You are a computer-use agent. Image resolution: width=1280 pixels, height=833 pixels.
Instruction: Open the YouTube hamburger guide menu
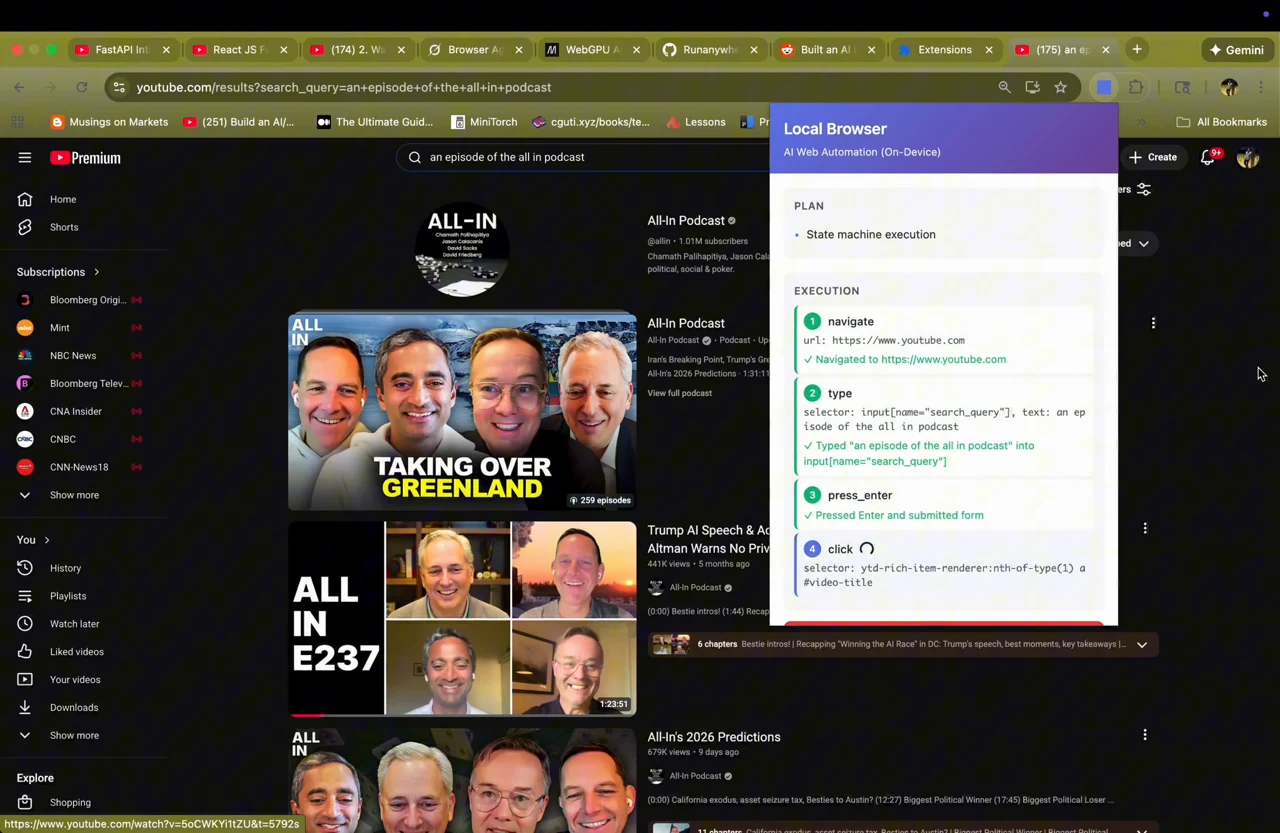coord(25,157)
